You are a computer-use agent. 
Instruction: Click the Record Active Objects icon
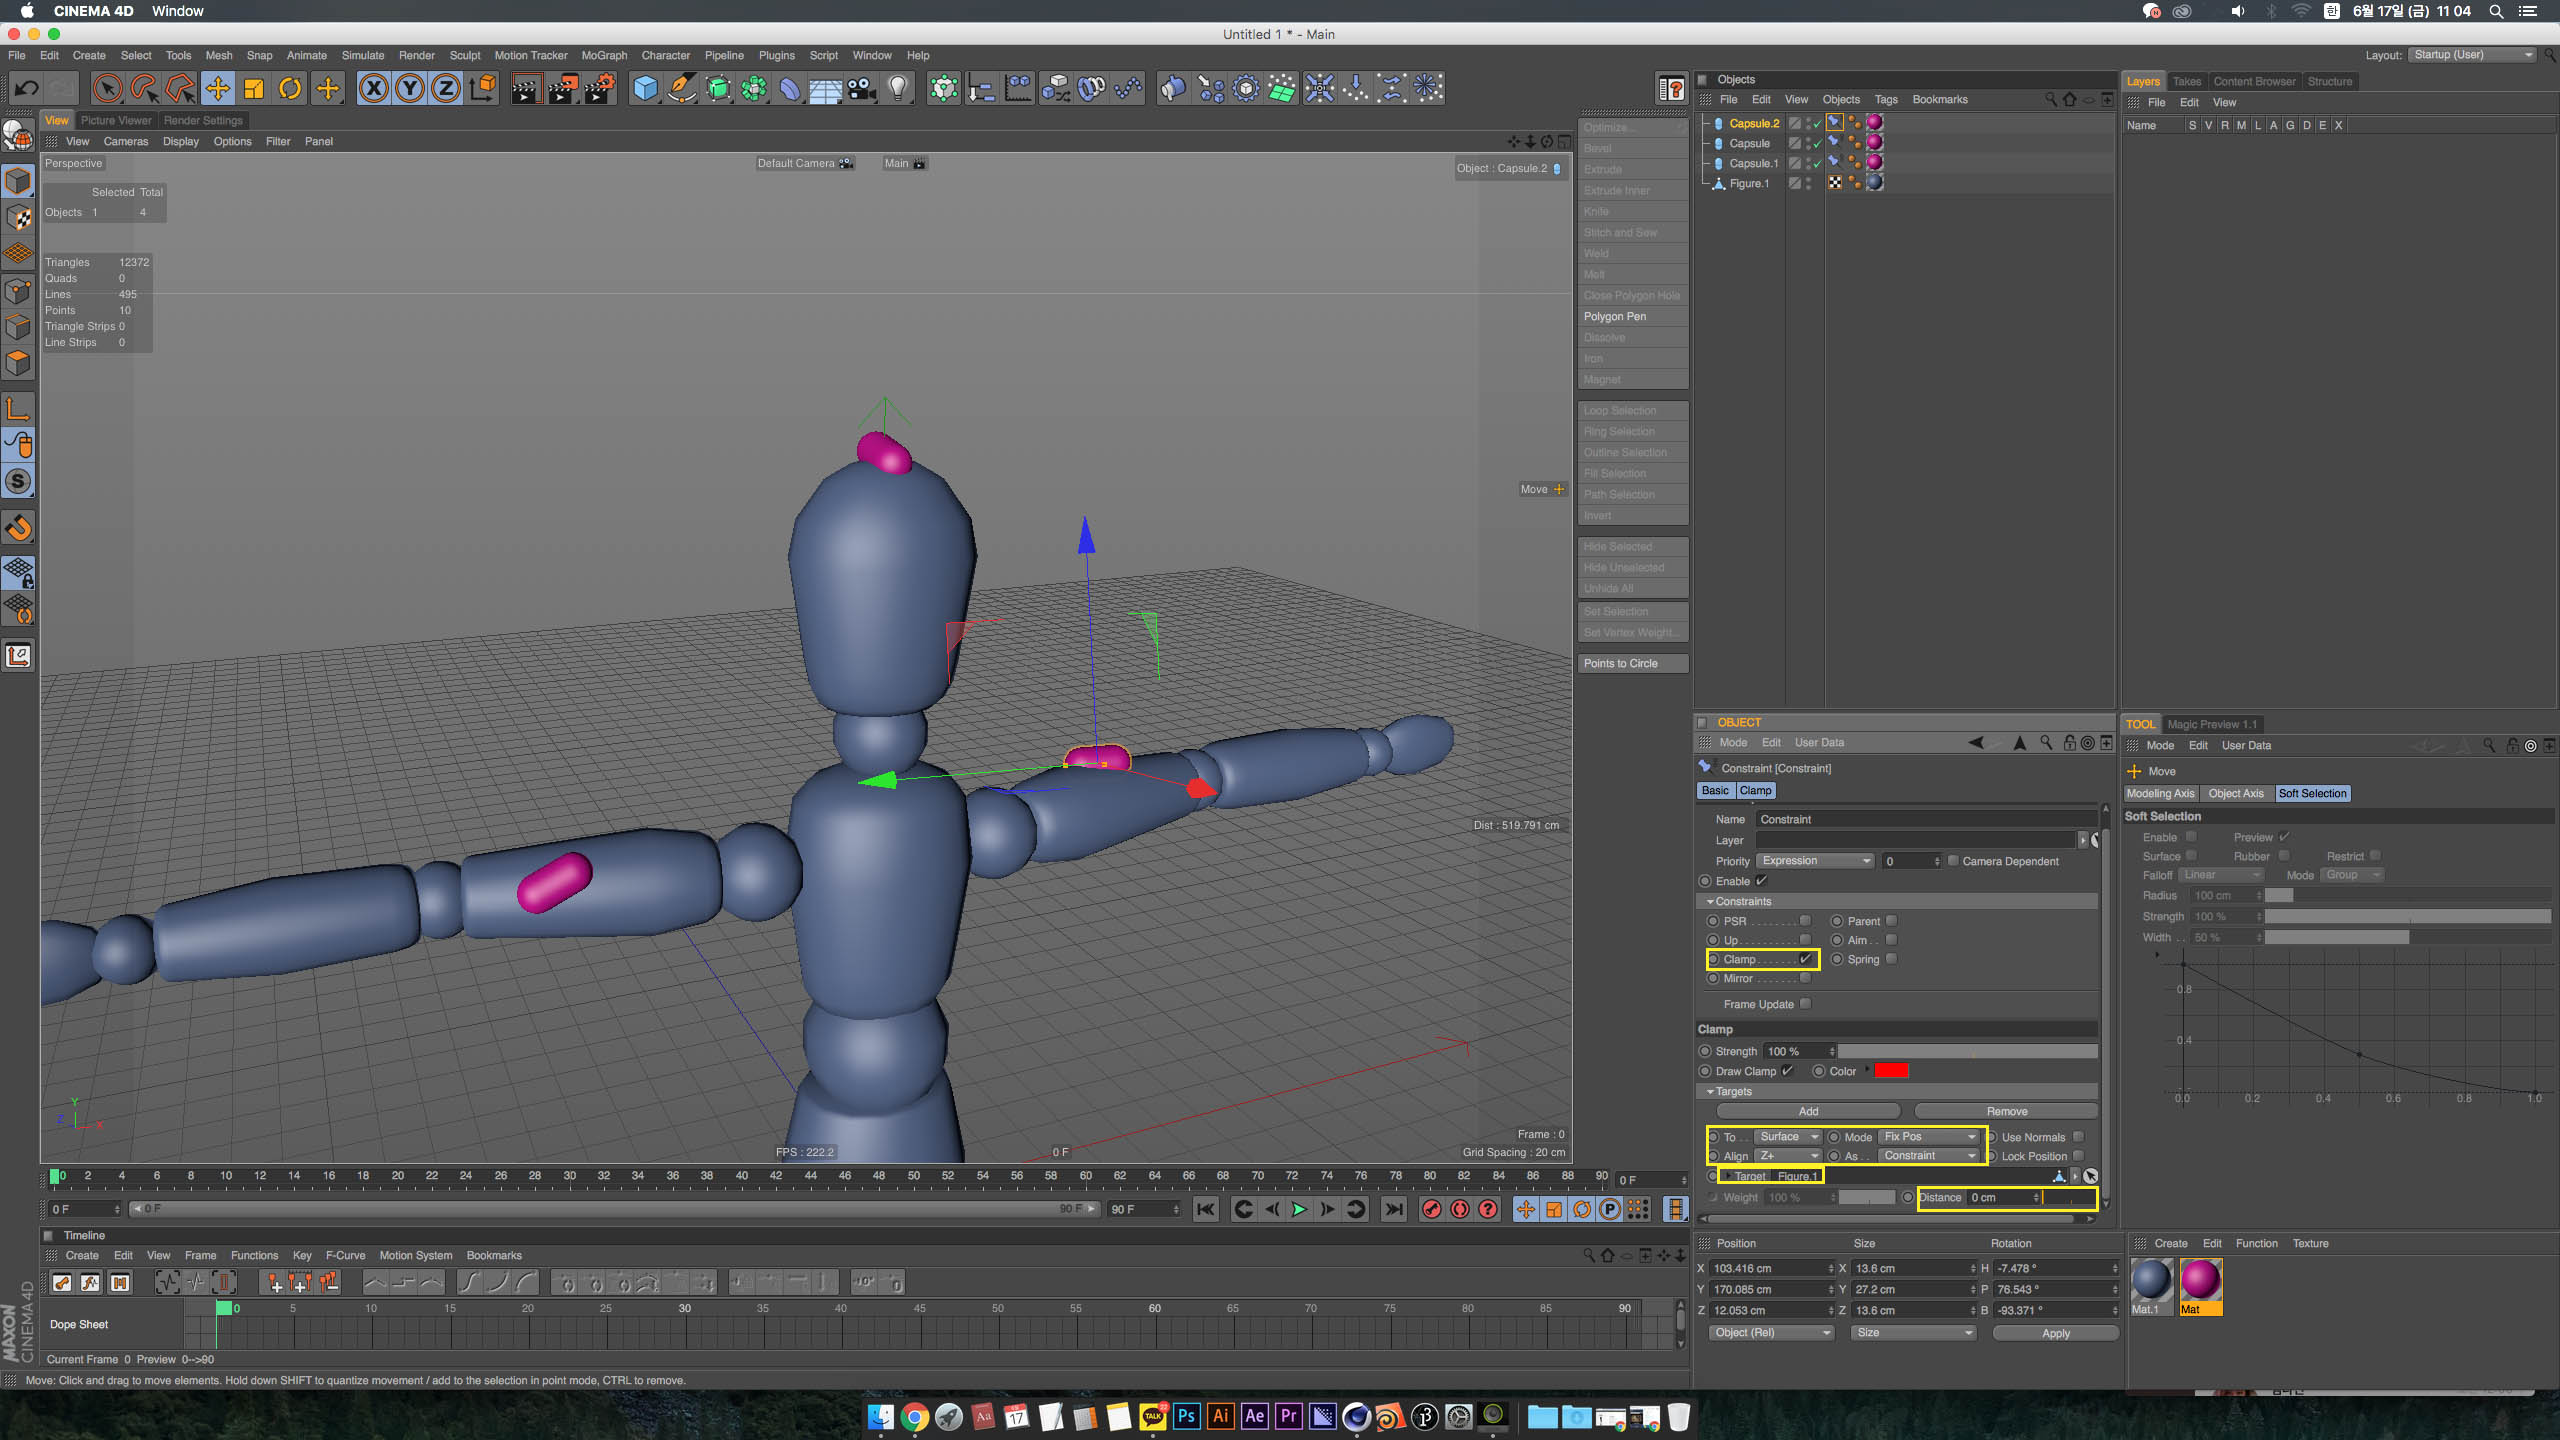pos(1432,1210)
